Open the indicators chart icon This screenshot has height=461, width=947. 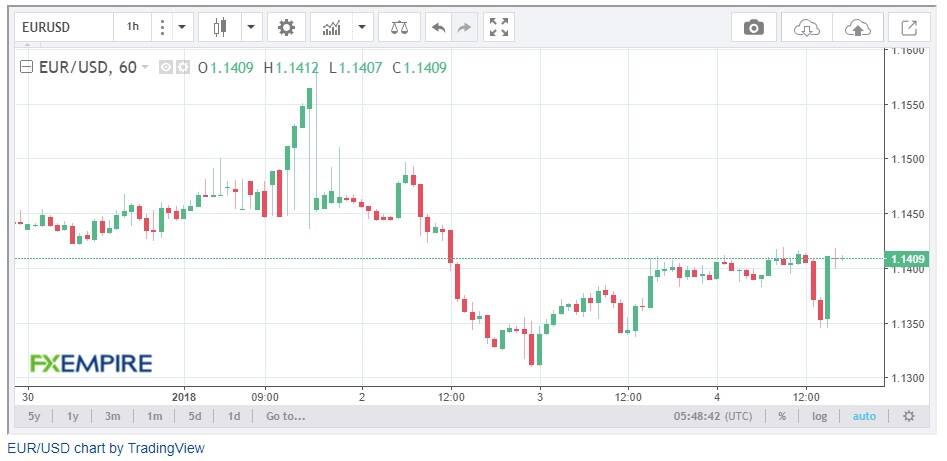(332, 27)
